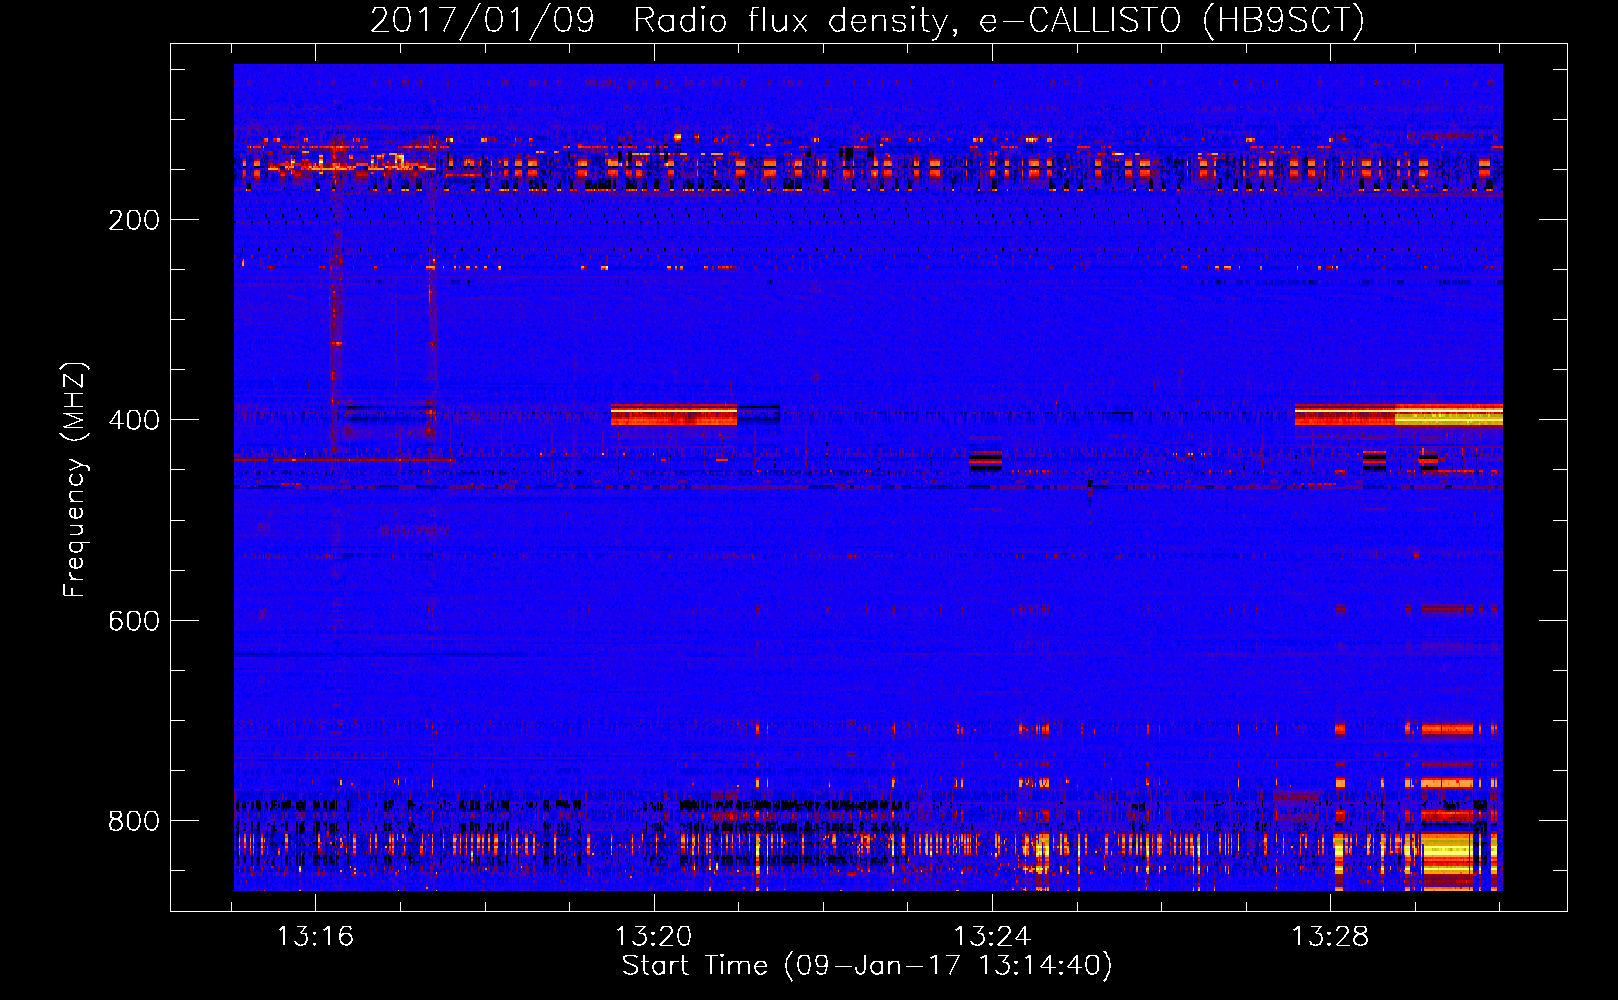
Task: Click the 400 frequency tick label
Action: pos(134,420)
